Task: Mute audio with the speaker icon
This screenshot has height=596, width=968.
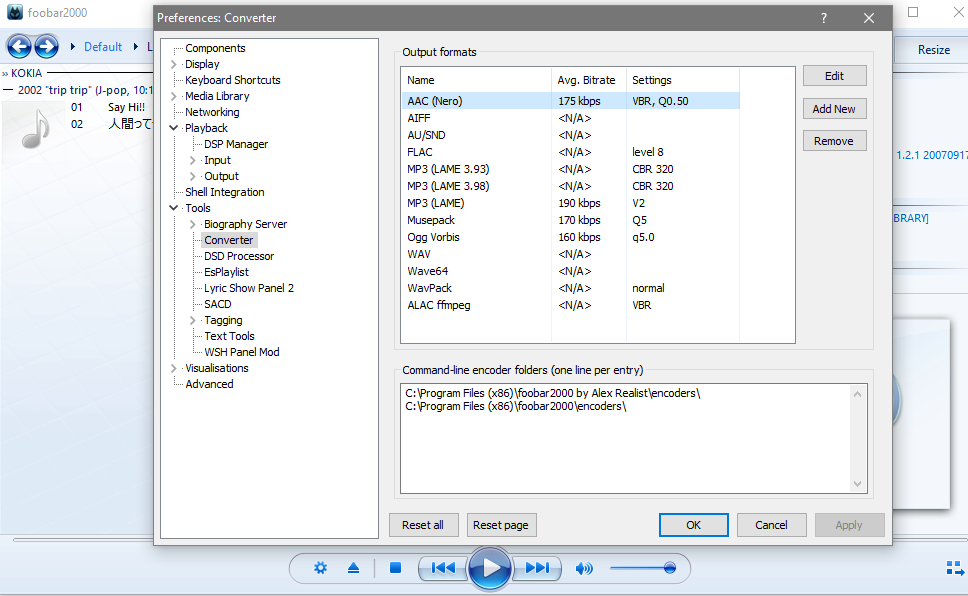Action: [x=584, y=568]
